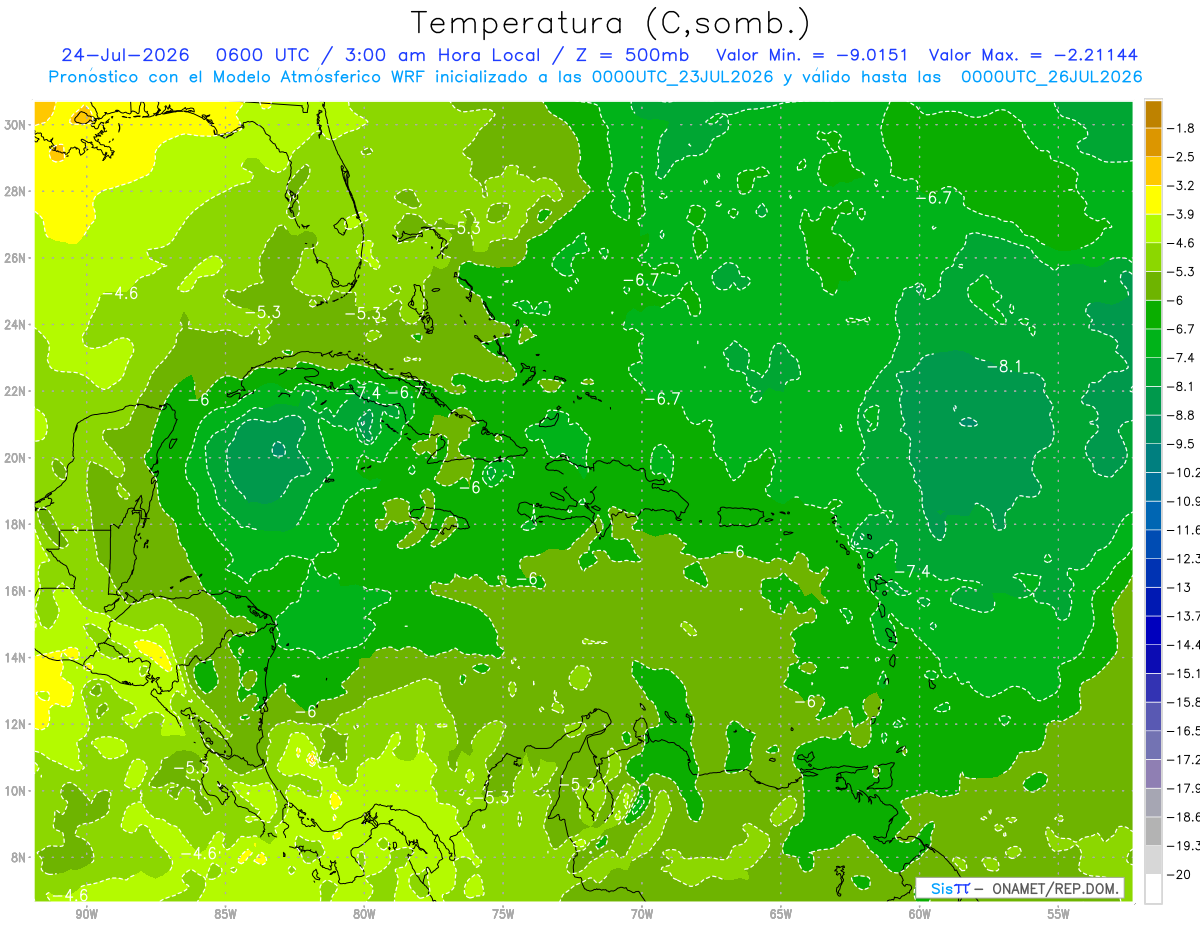Click '3:00 am Hora Local' text

(x=450, y=55)
